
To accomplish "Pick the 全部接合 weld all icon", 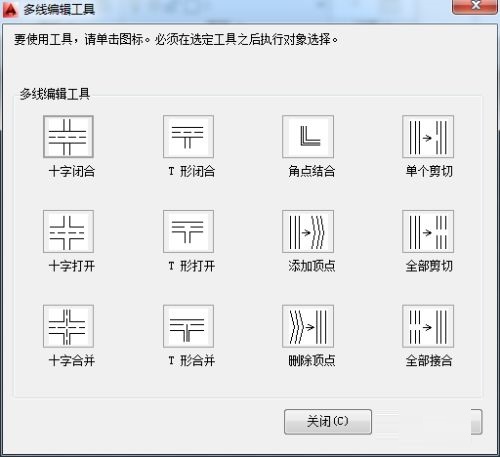I will tap(428, 326).
